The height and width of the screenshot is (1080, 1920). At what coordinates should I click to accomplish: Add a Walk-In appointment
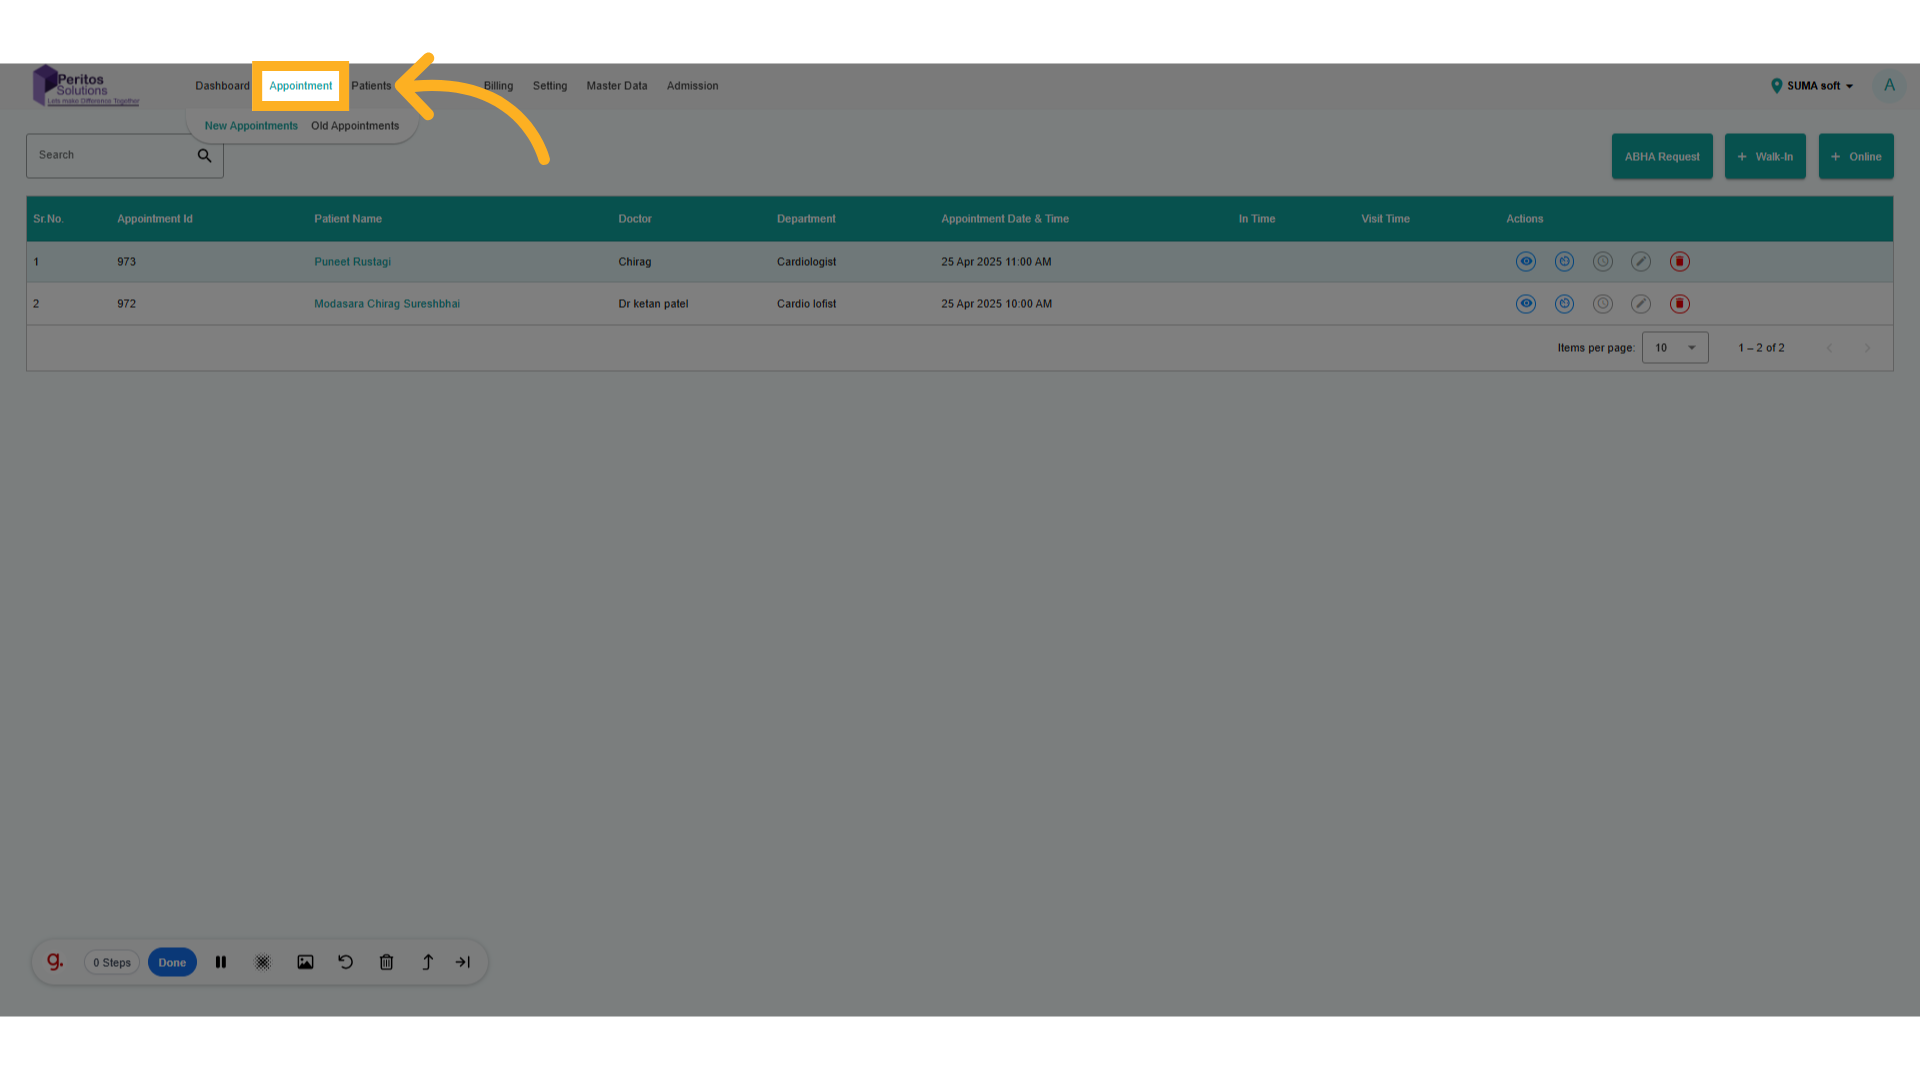1764,157
